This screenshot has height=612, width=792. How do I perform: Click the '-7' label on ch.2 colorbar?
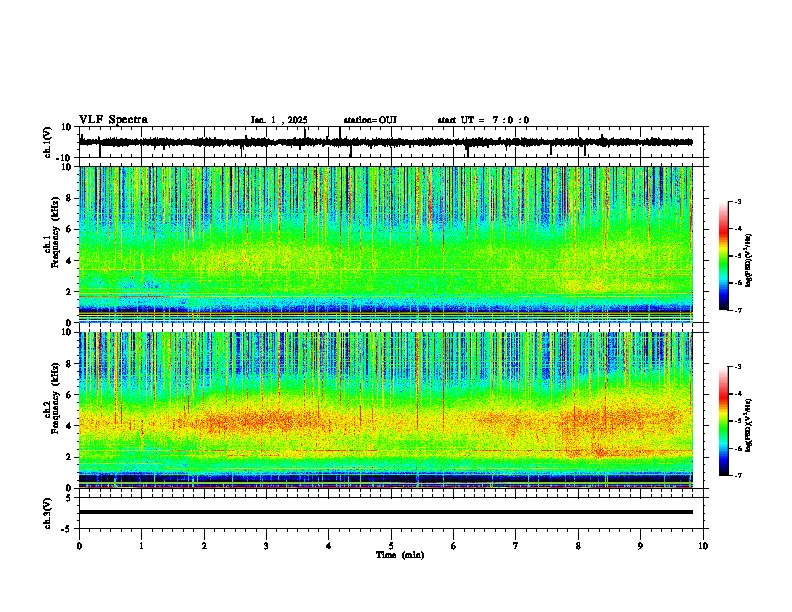pos(737,476)
